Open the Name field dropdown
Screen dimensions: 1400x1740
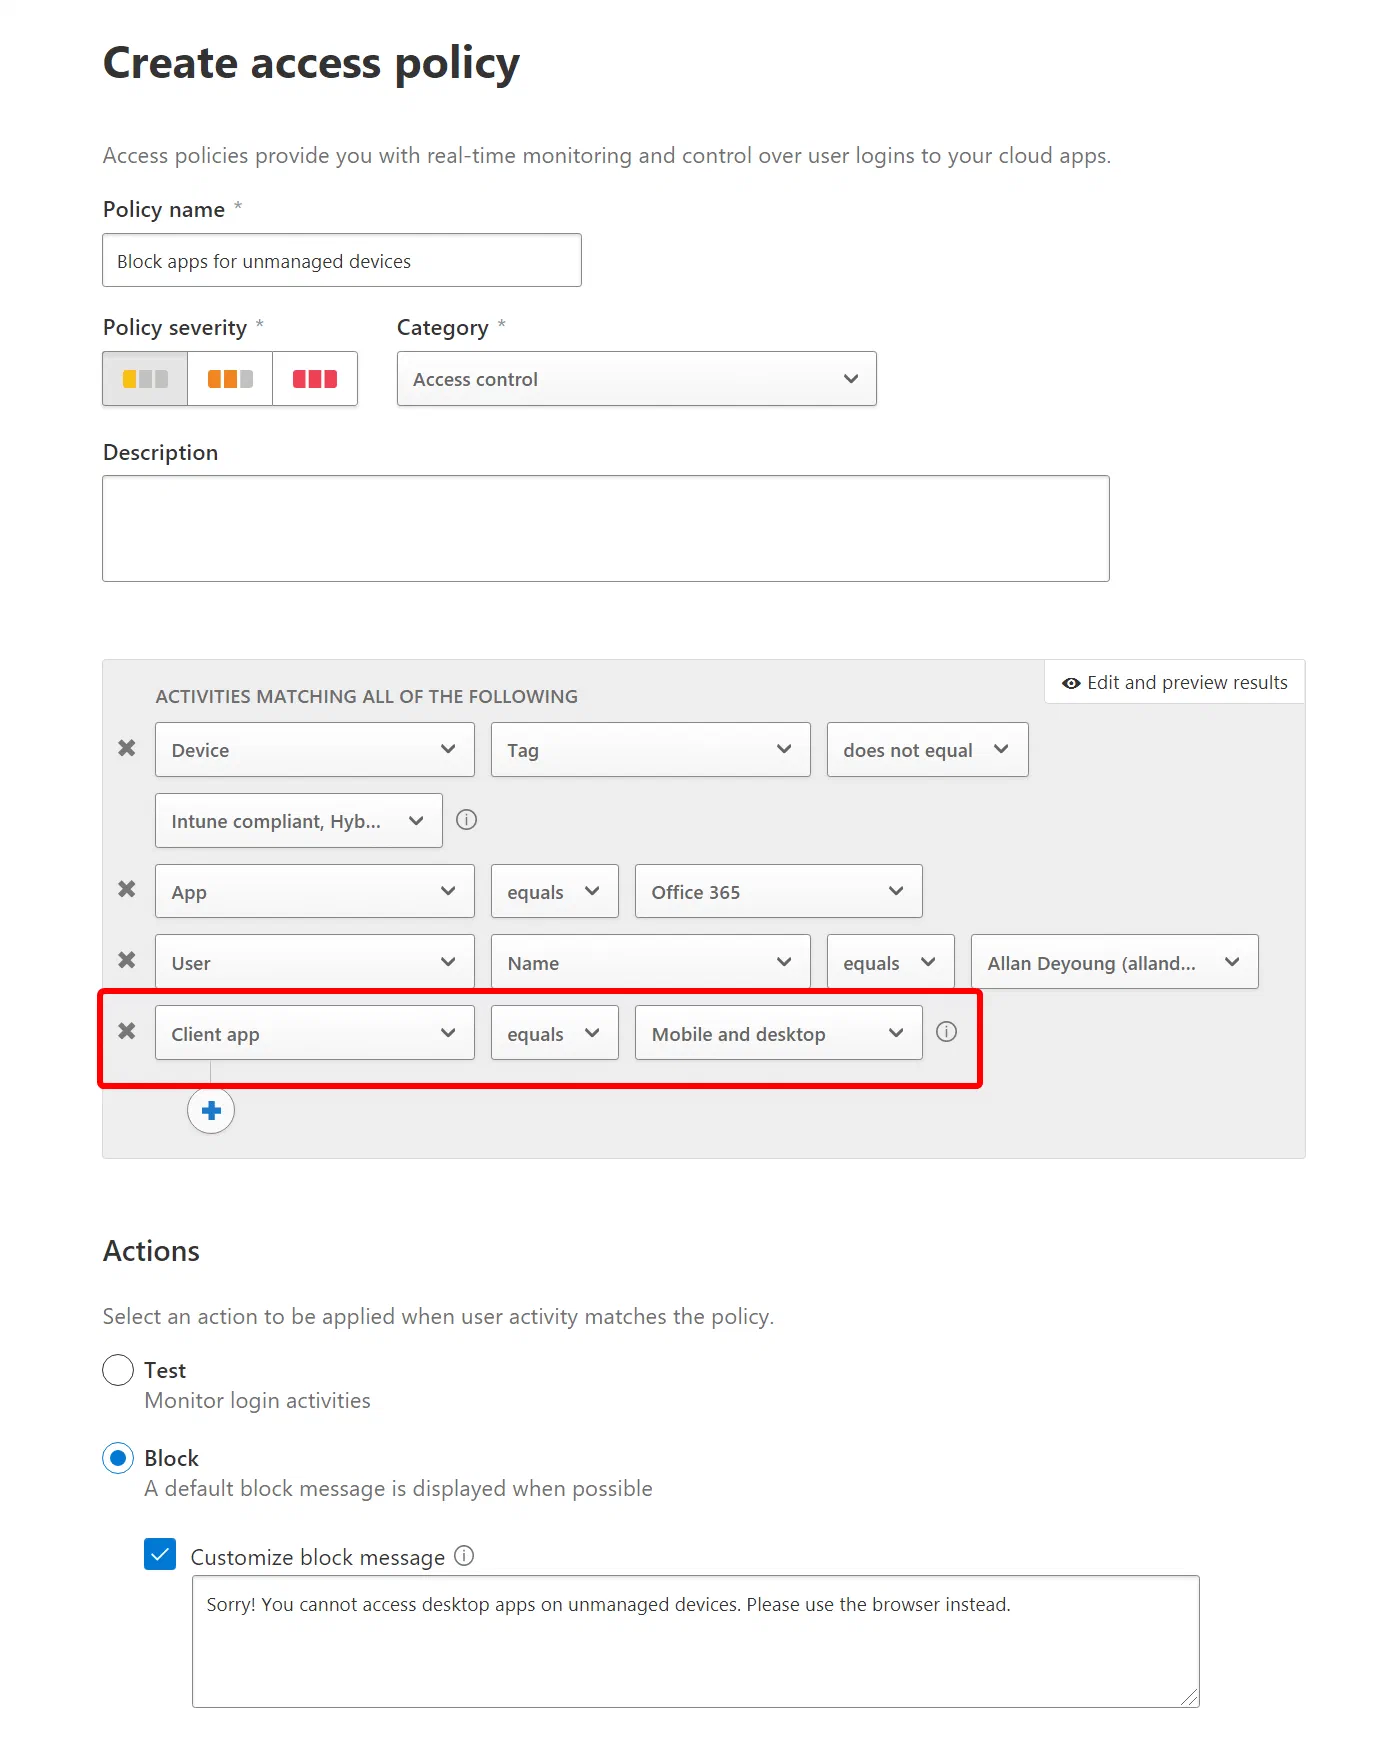[651, 963]
